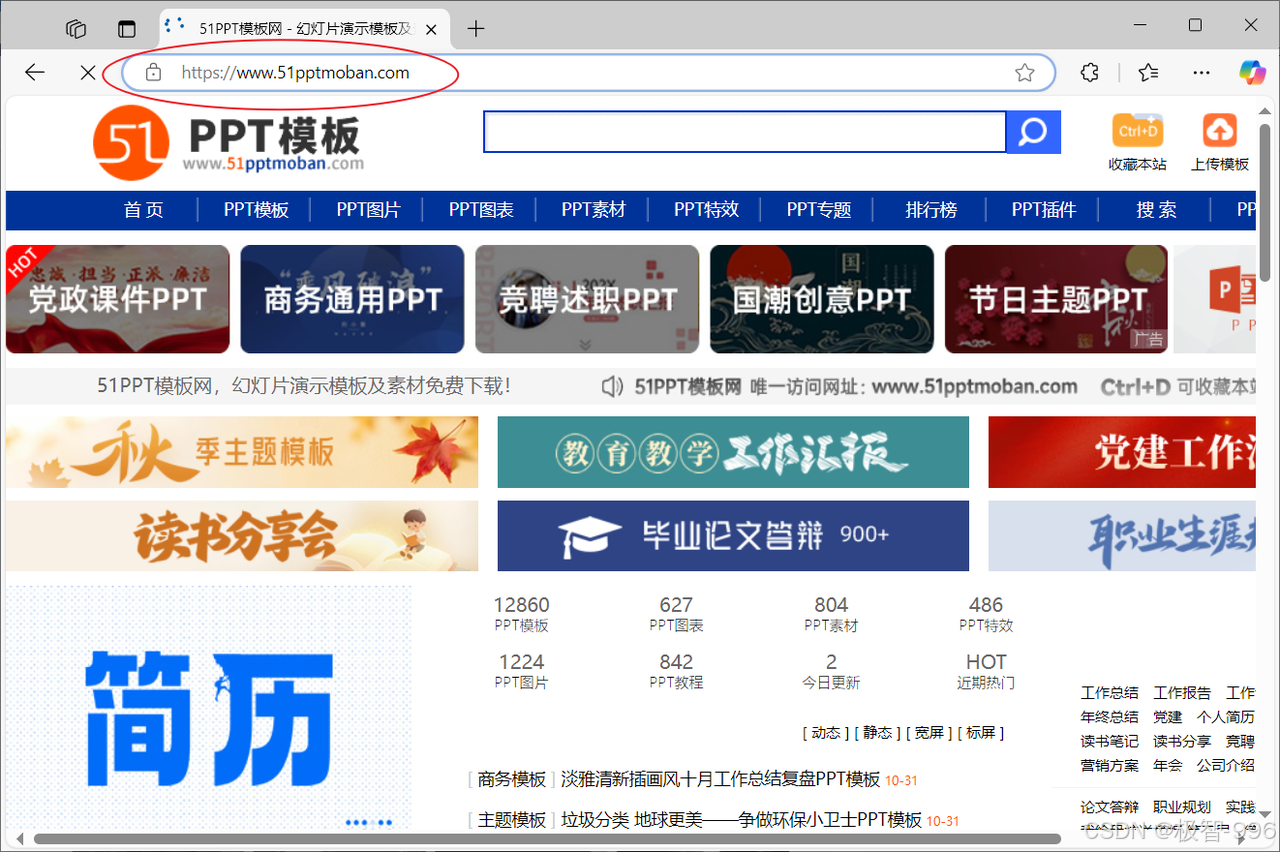Open PPT图表 navigation item
The width and height of the screenshot is (1280, 852).
pos(481,210)
